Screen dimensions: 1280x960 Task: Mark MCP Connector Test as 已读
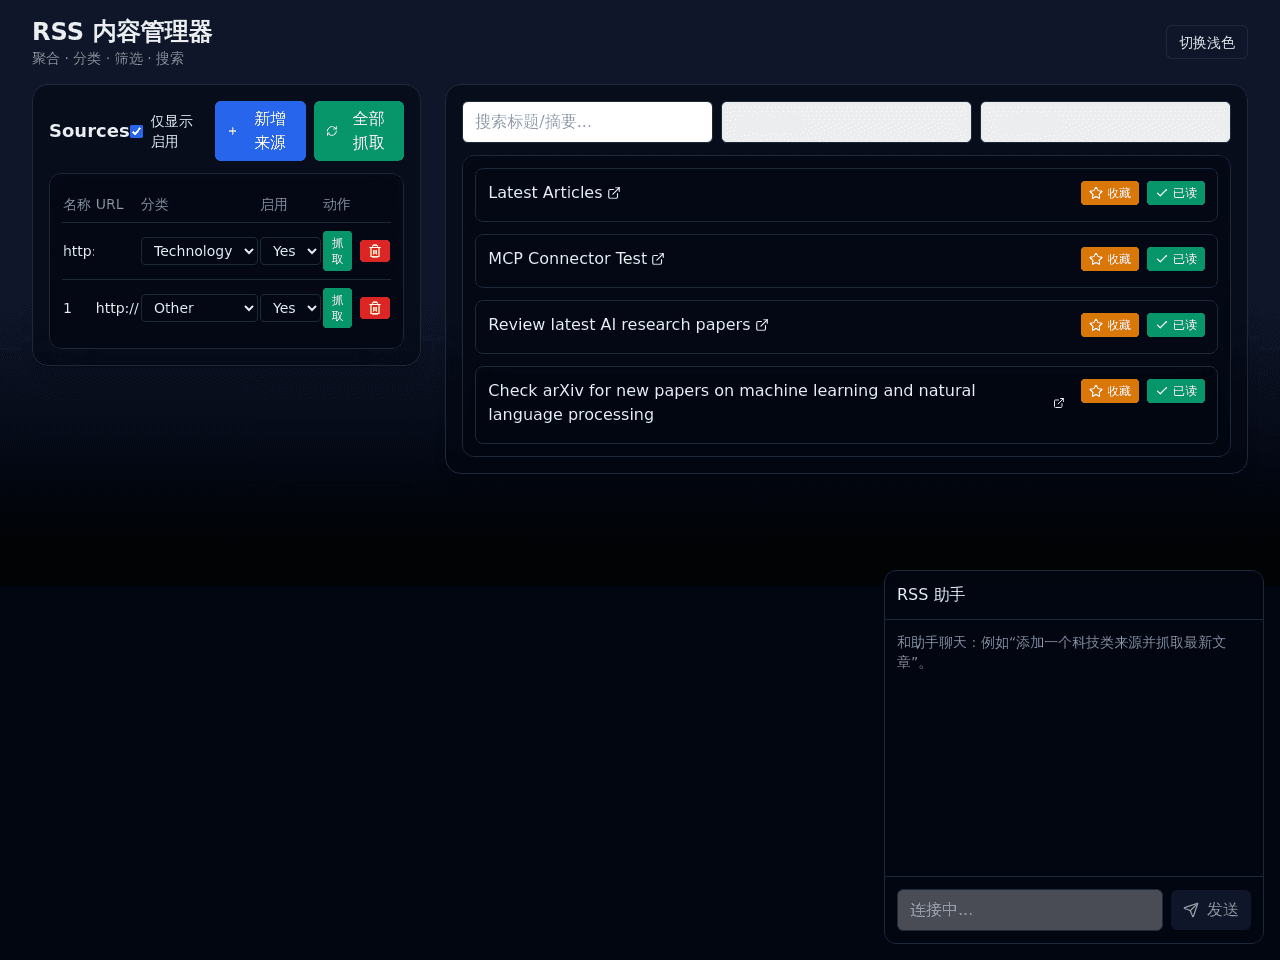tap(1176, 259)
